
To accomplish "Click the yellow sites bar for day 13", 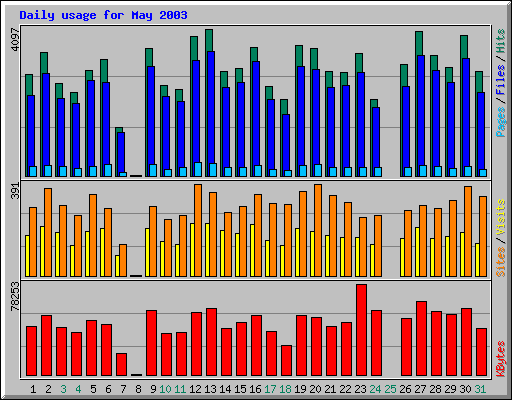I will pyautogui.click(x=207, y=250).
